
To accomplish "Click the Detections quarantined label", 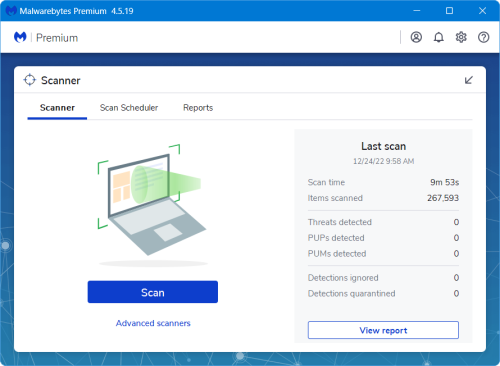I will (x=352, y=293).
